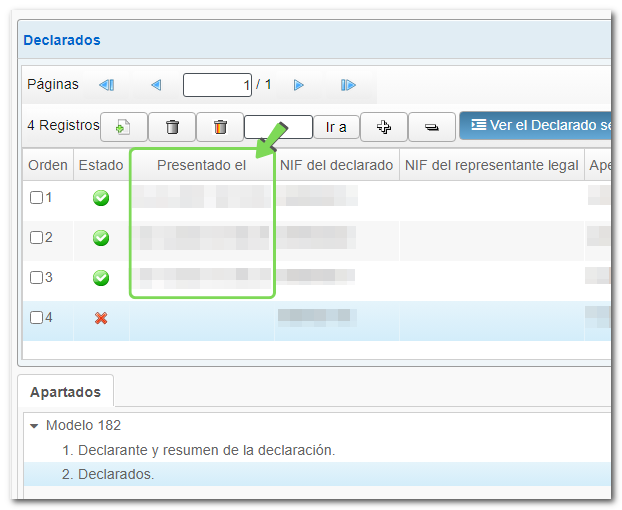Check the box for record 2
Screen dimensions: 622x510
click(36, 238)
